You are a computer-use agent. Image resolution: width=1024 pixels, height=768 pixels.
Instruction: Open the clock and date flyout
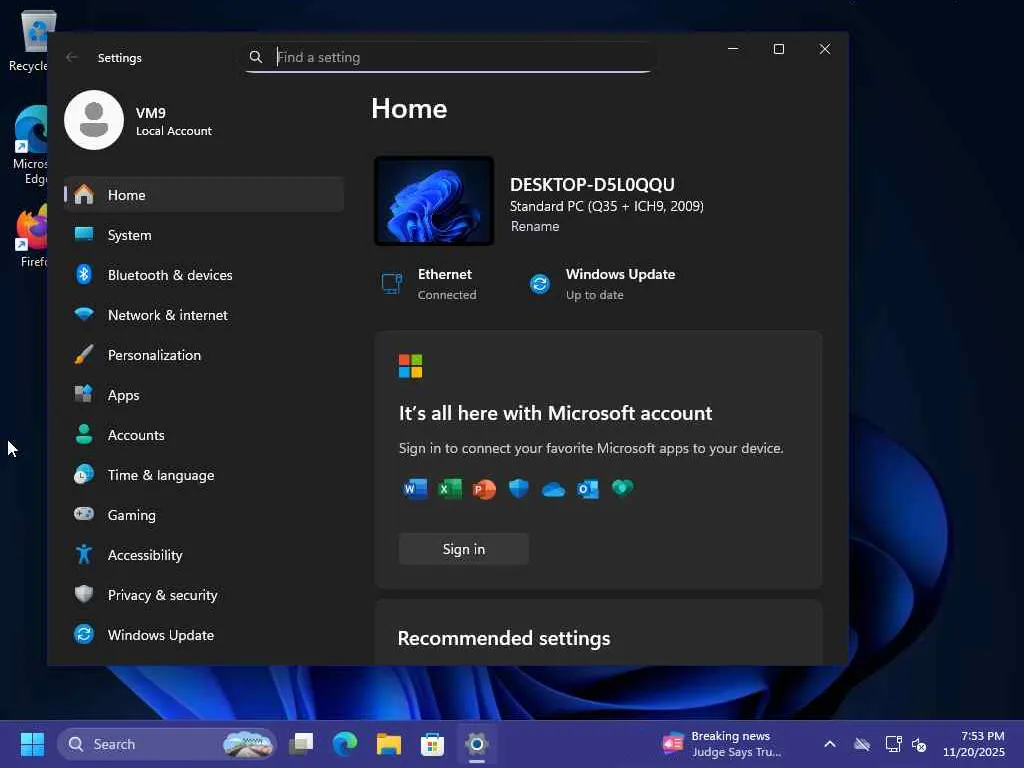click(974, 744)
